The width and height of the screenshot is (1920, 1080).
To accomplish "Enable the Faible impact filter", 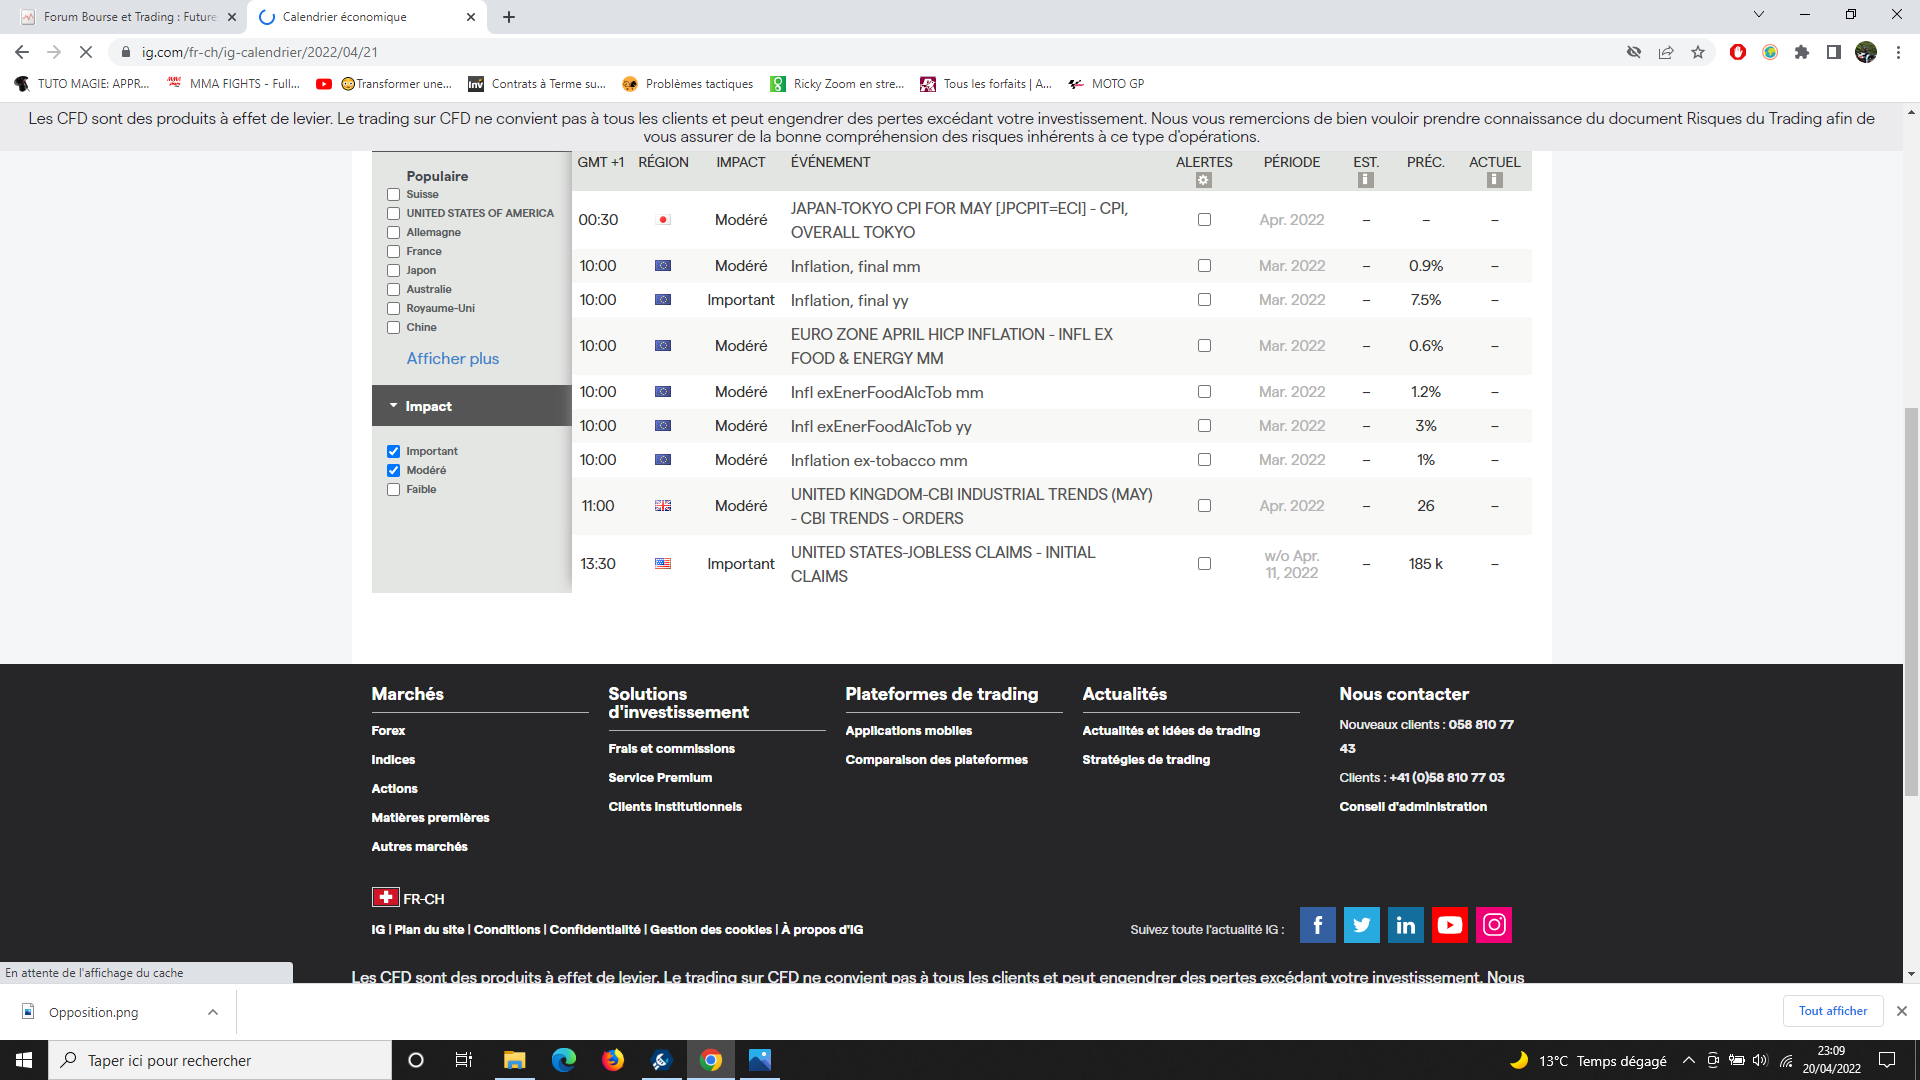I will click(x=393, y=490).
